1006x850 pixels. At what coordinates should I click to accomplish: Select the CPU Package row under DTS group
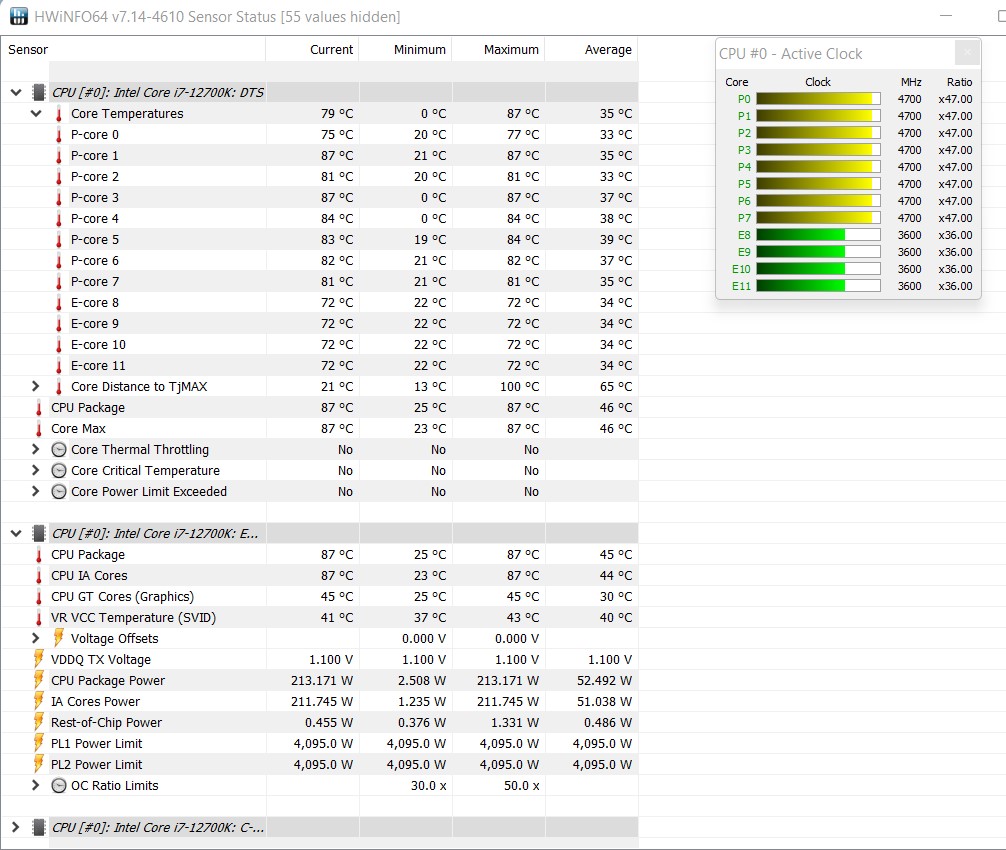(x=320, y=407)
